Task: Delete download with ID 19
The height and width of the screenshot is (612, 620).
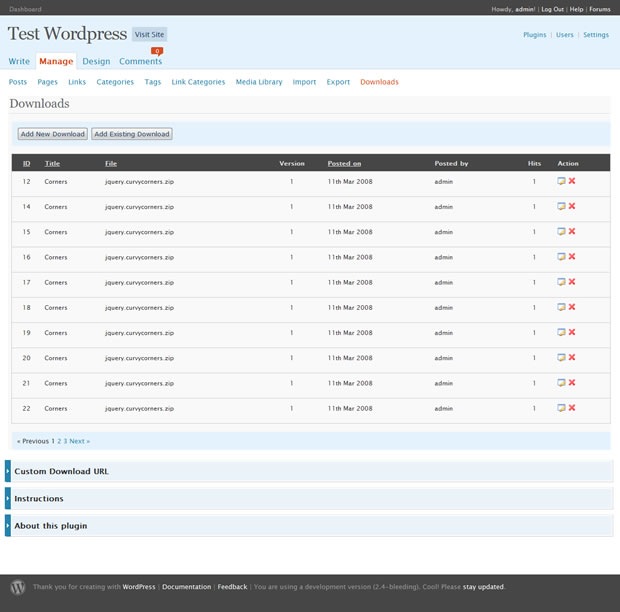Action: (x=572, y=332)
